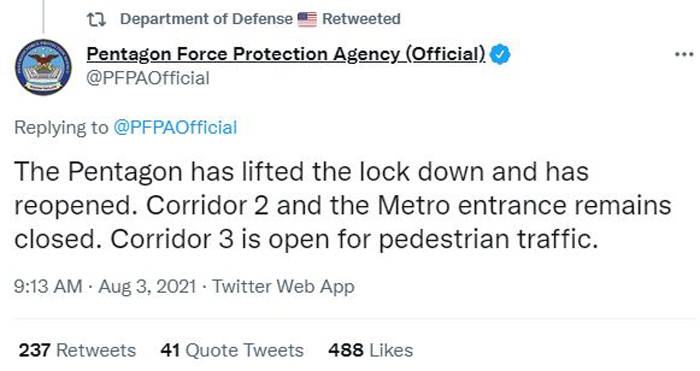
Task: Open the blue @PFPAOfficial reply mention
Action: click(x=175, y=128)
